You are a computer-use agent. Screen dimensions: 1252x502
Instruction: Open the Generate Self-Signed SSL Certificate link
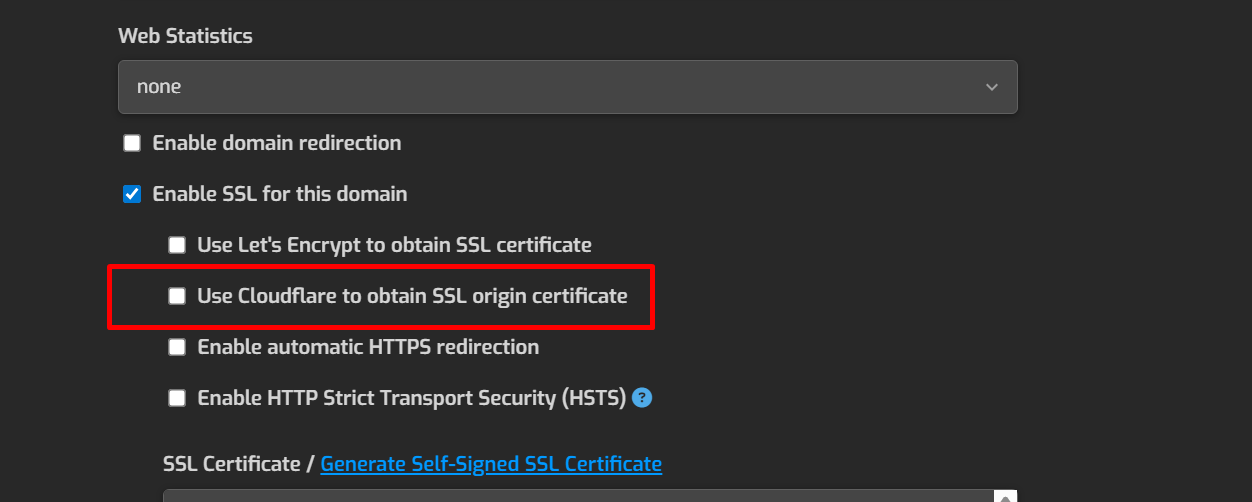pyautogui.click(x=491, y=464)
